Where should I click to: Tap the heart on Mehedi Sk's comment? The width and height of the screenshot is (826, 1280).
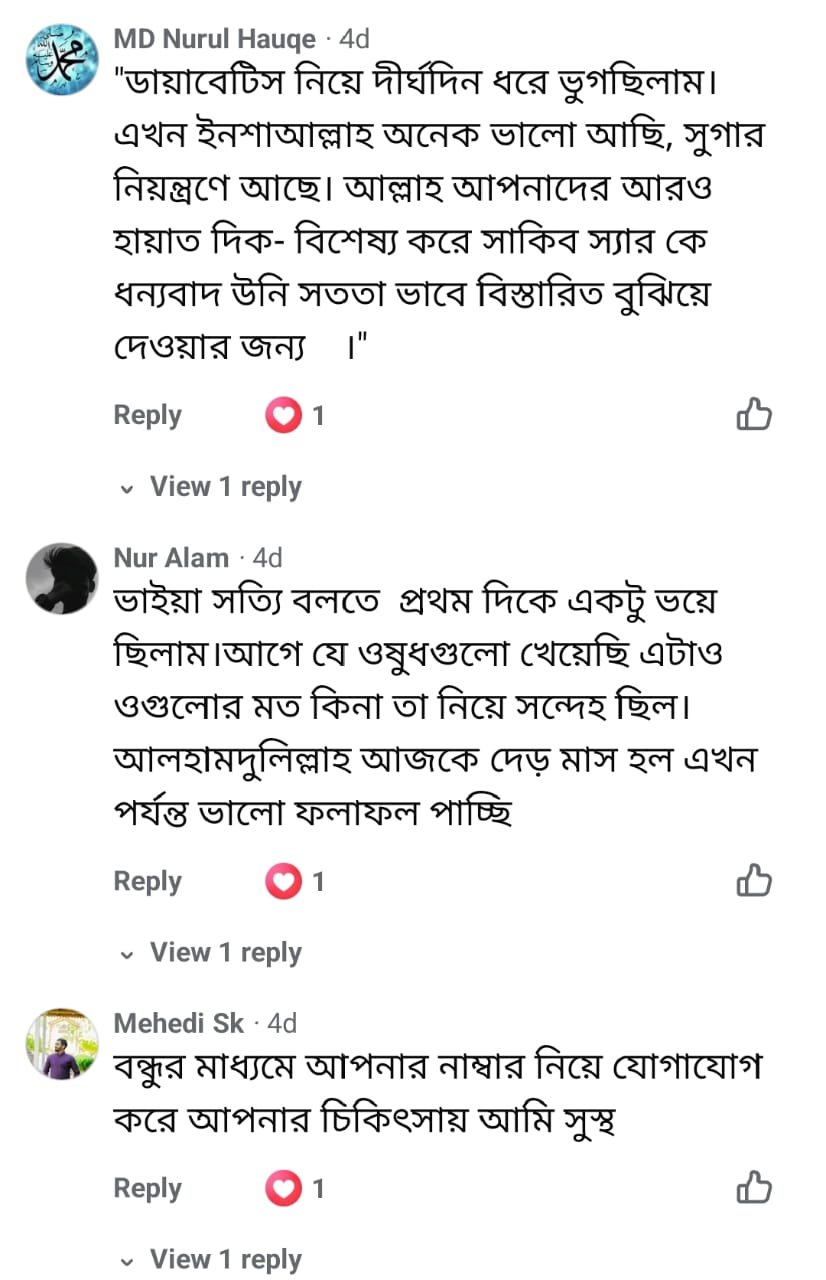click(x=283, y=1188)
